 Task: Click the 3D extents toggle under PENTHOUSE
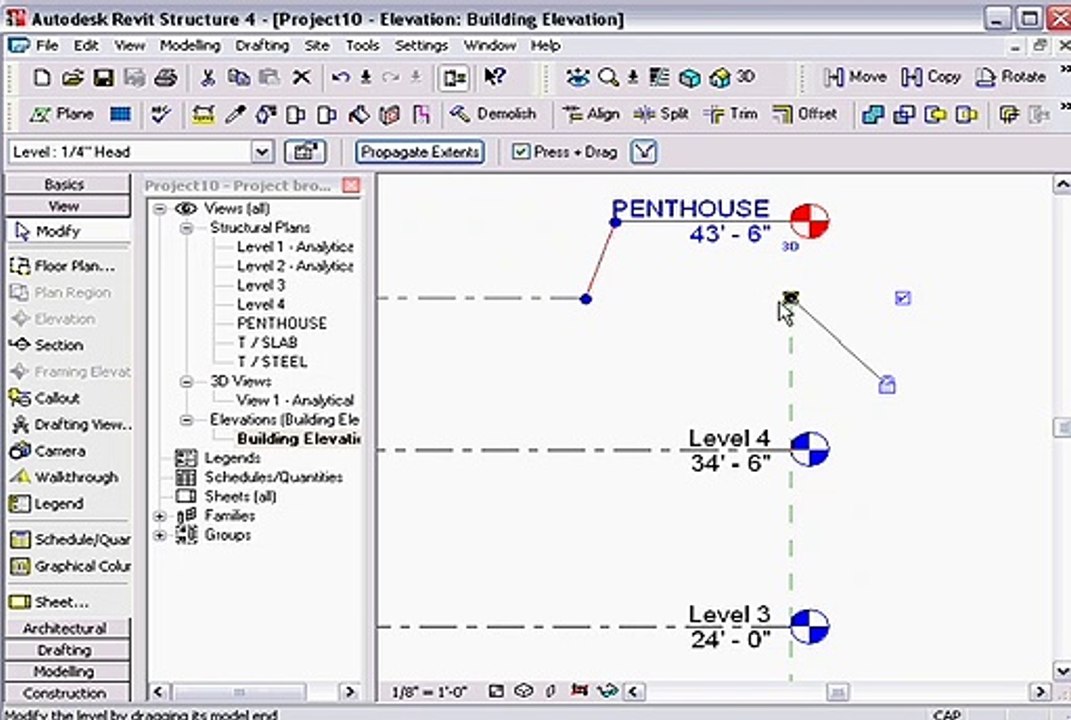790,247
